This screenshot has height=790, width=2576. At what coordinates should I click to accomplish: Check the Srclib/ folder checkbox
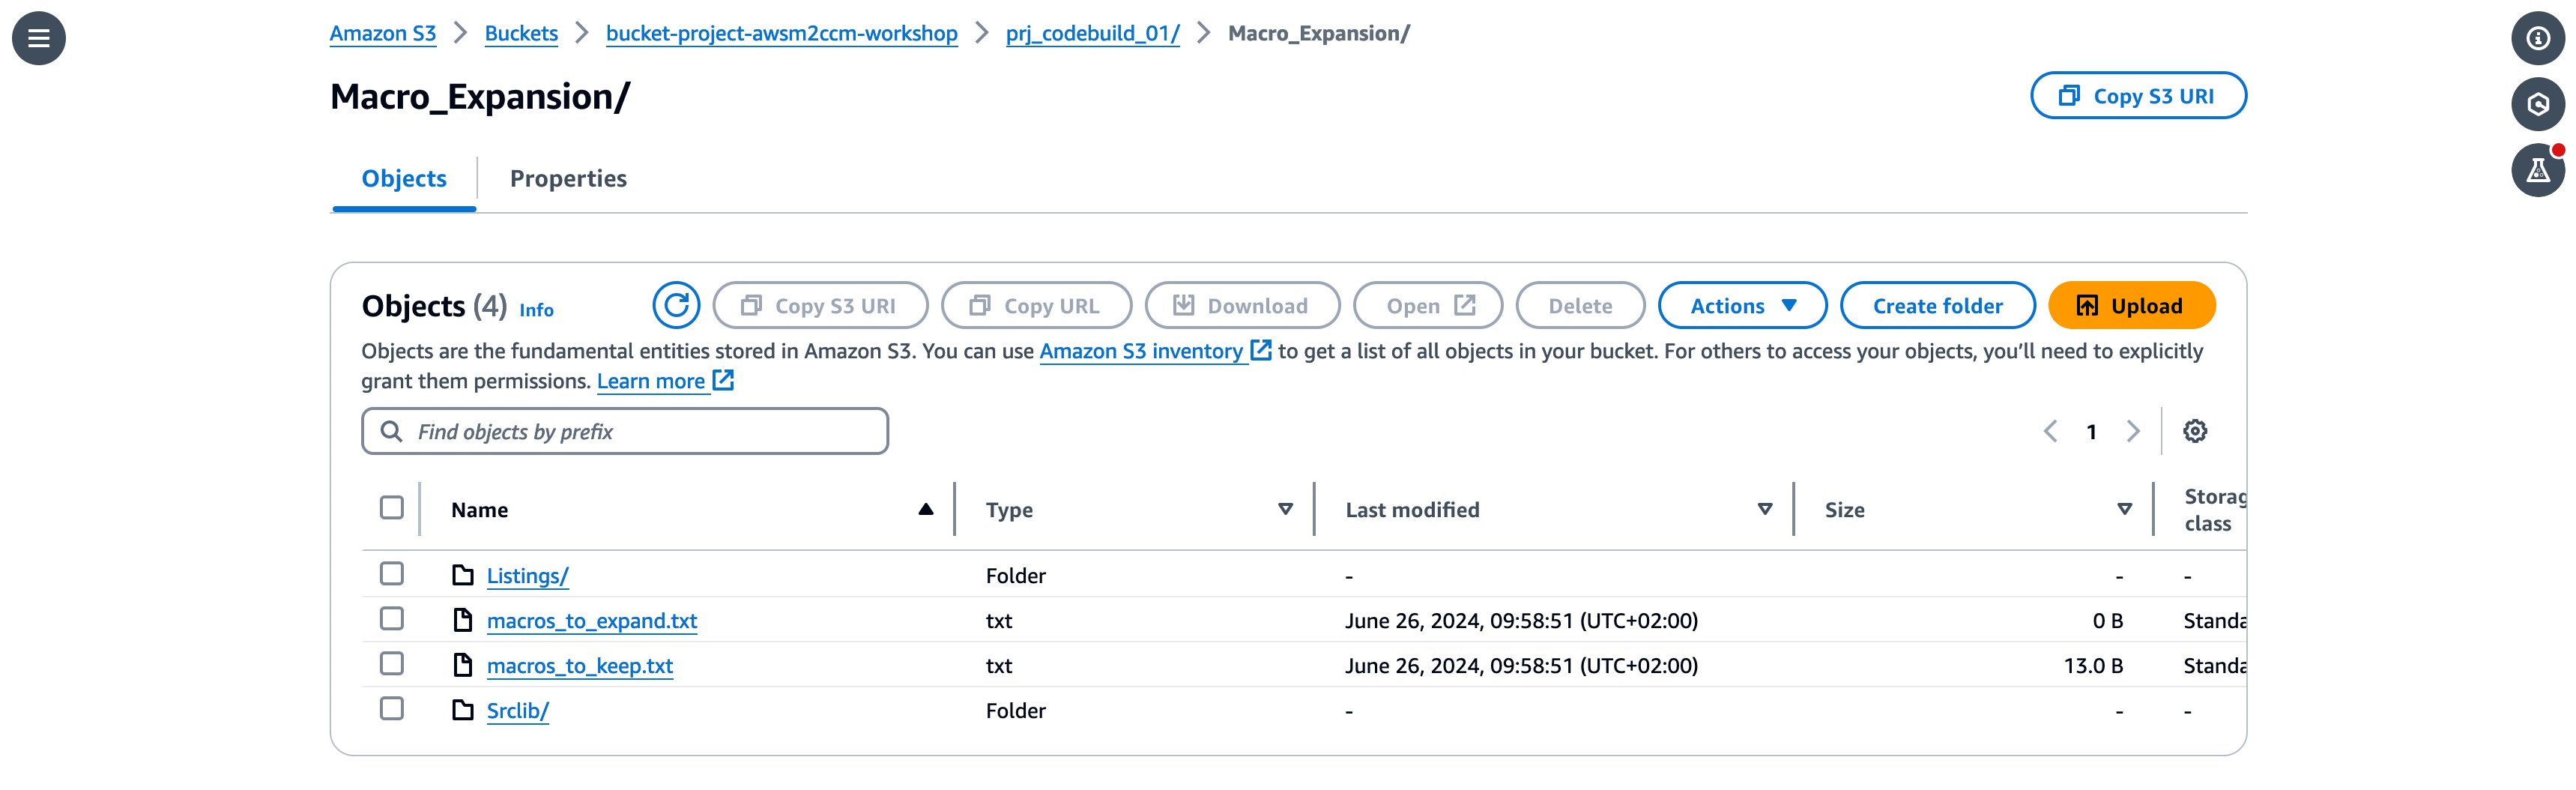[391, 709]
